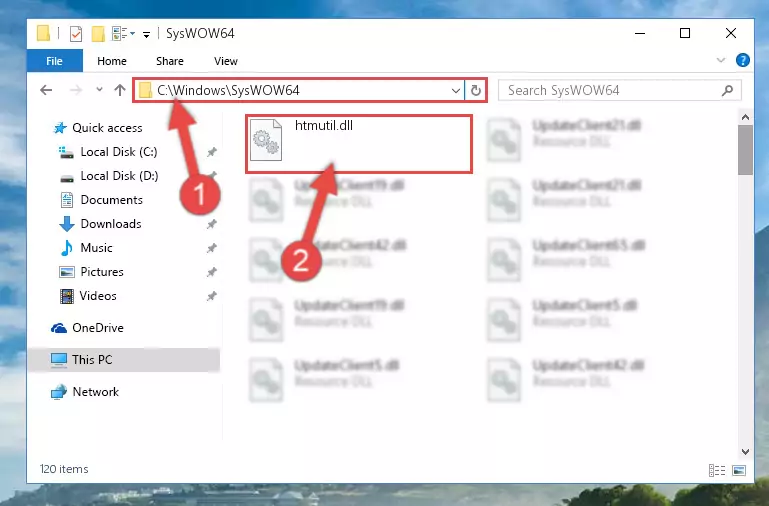Open Local Disk (D:) in sidebar

(119, 176)
